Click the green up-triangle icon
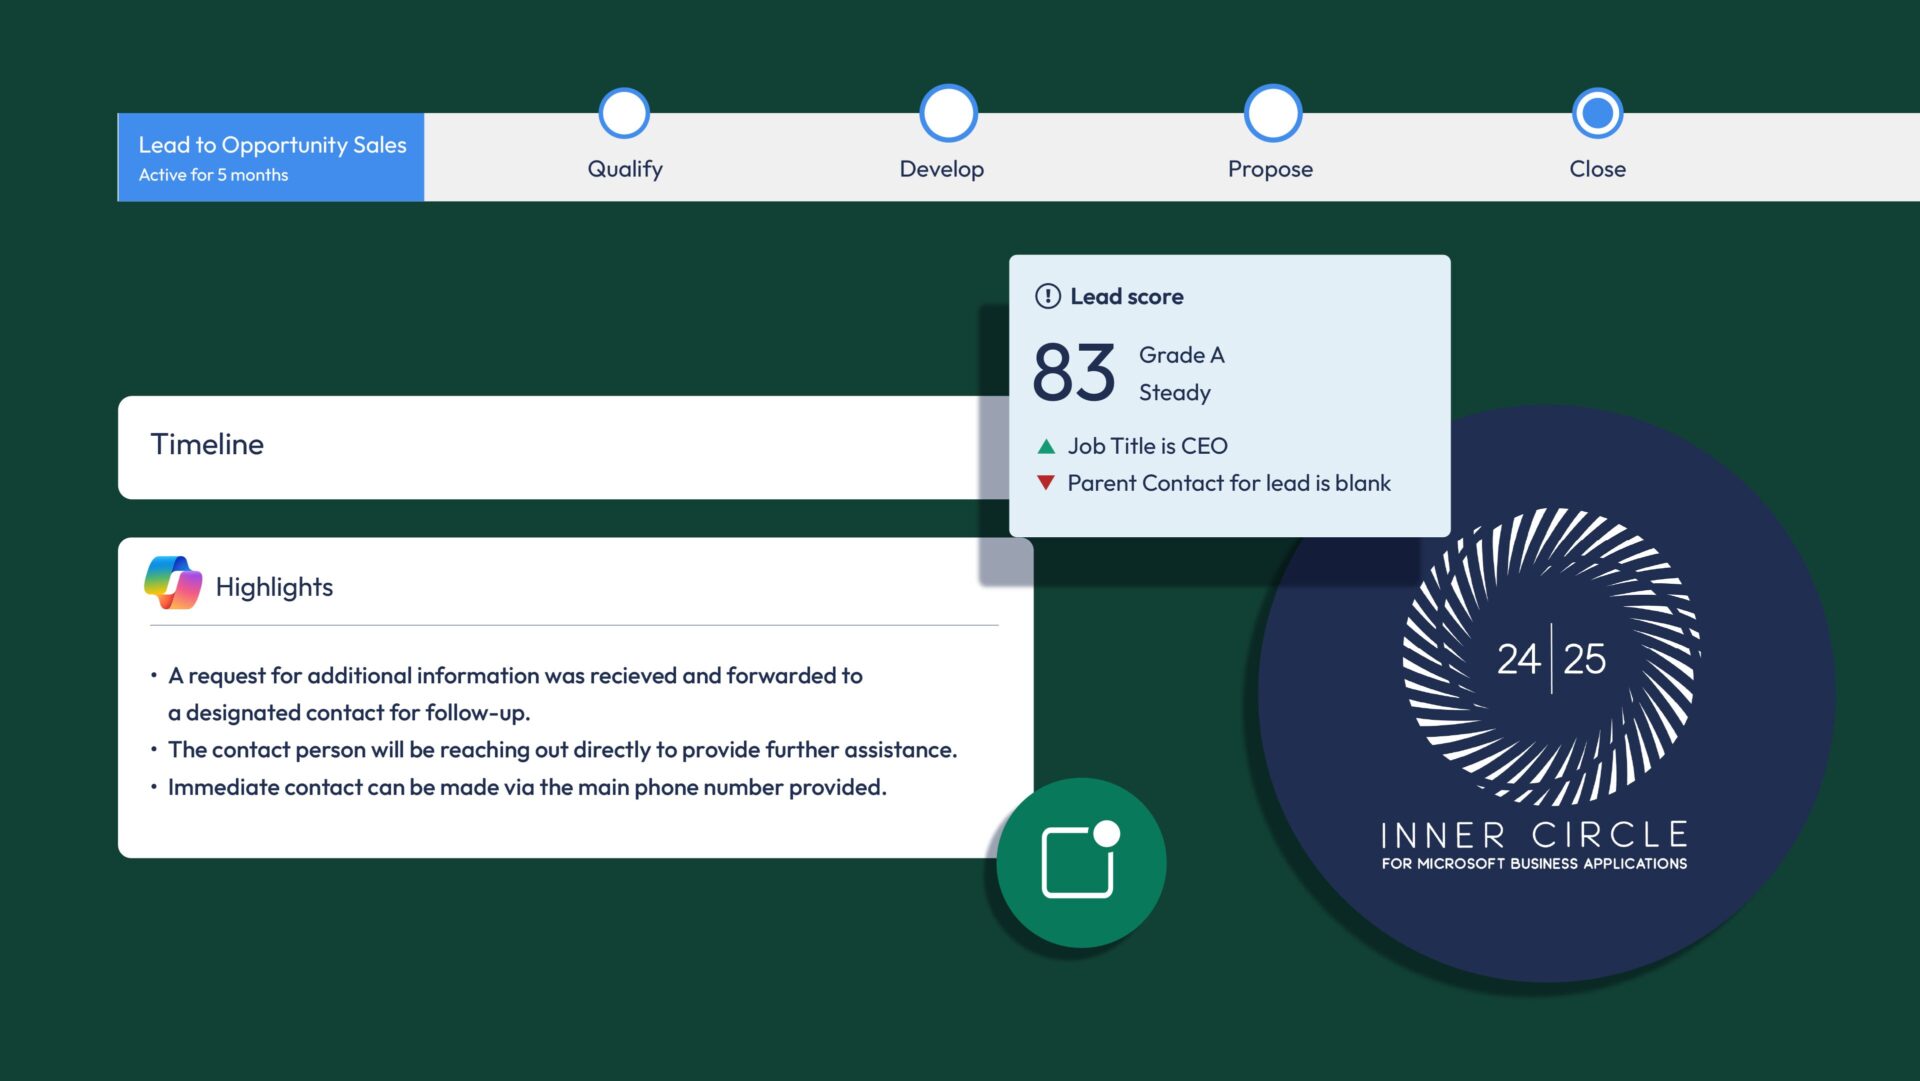 (x=1046, y=446)
